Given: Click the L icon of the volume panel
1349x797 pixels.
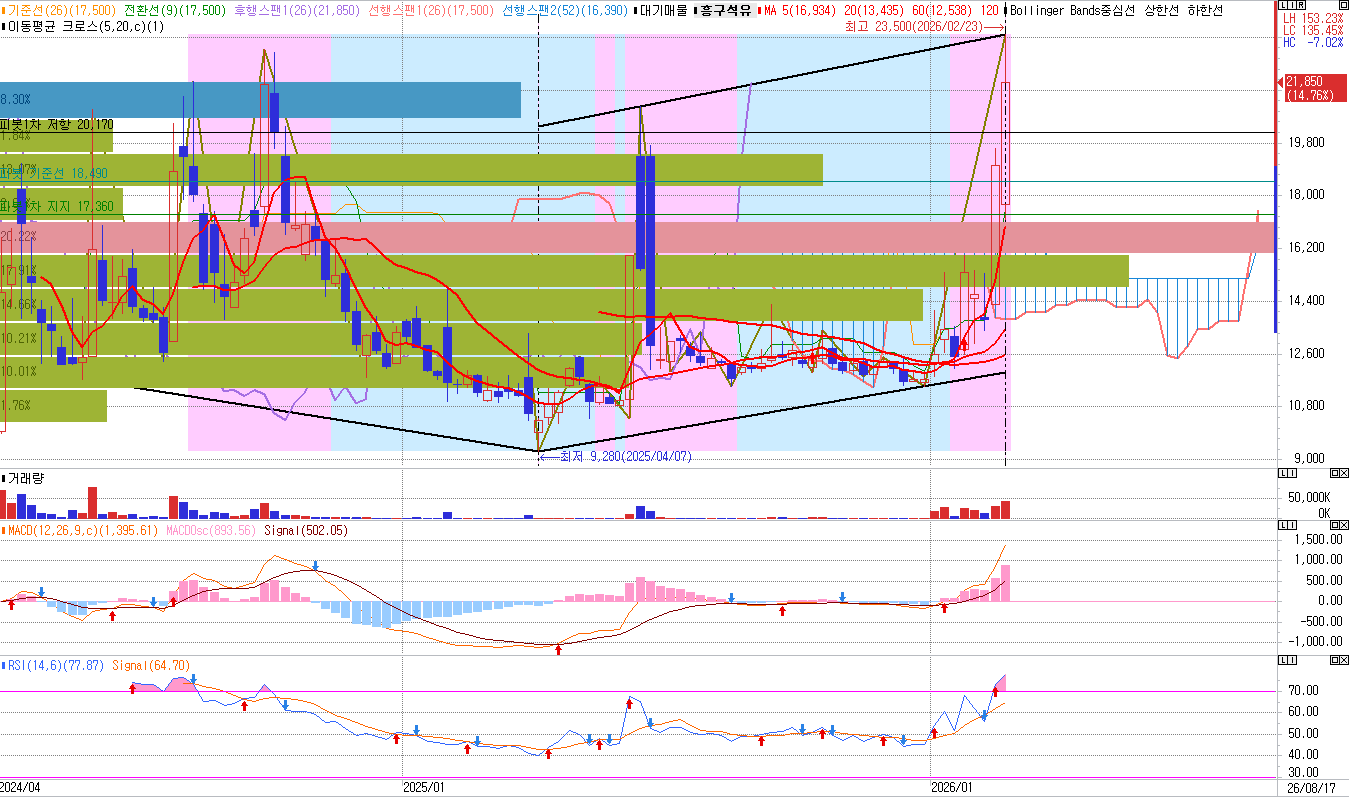Looking at the screenshot, I should (1283, 473).
